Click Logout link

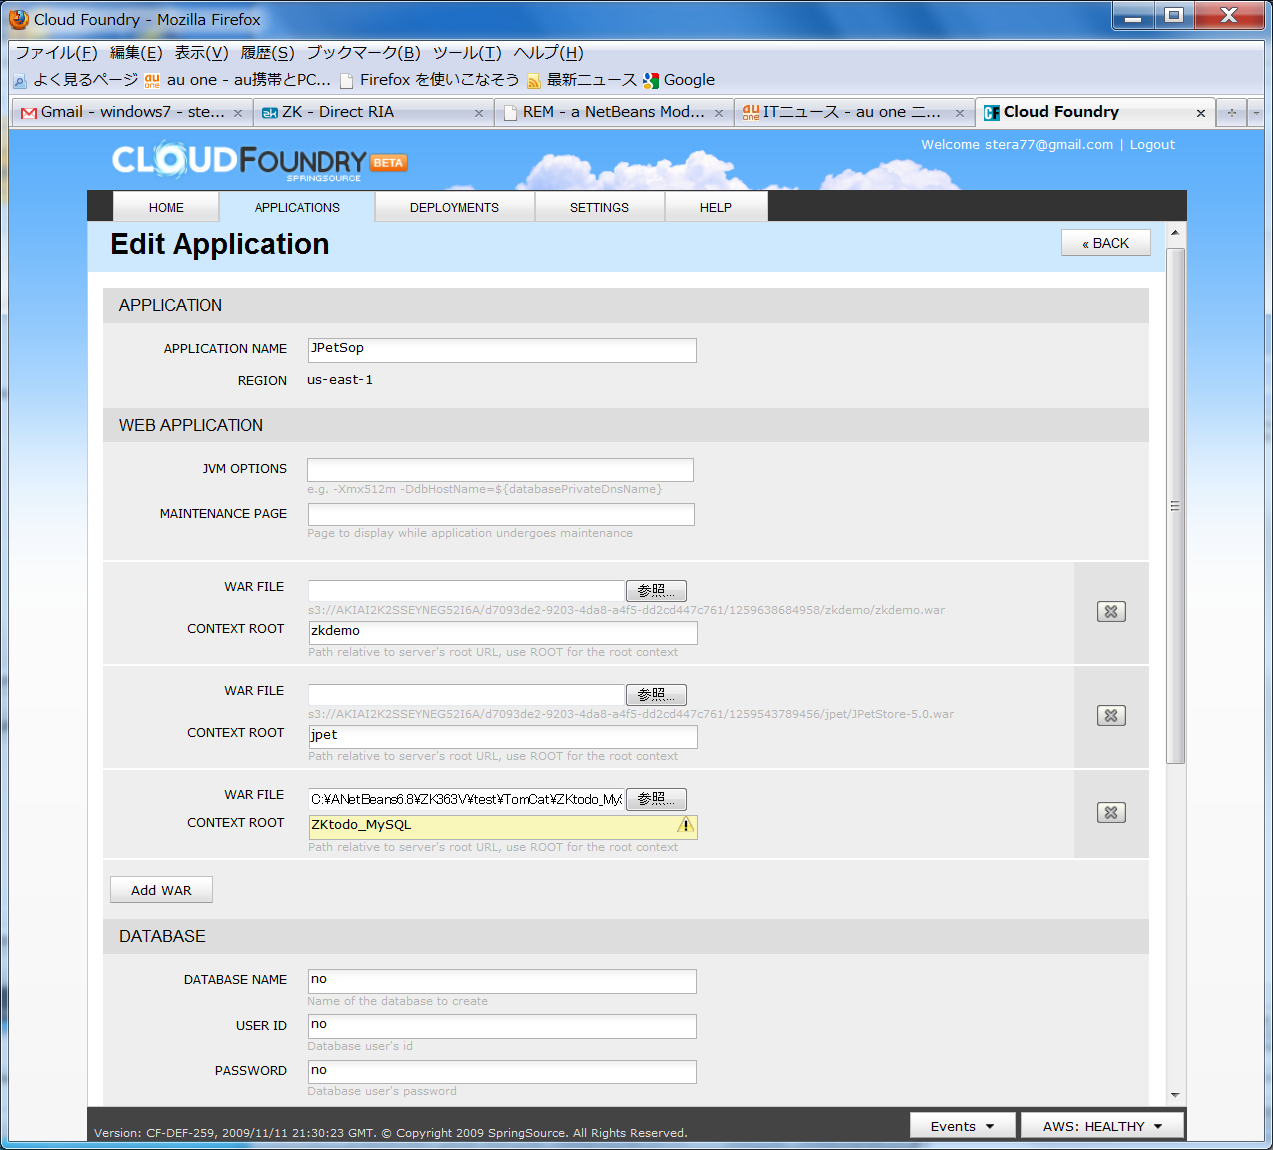1152,145
